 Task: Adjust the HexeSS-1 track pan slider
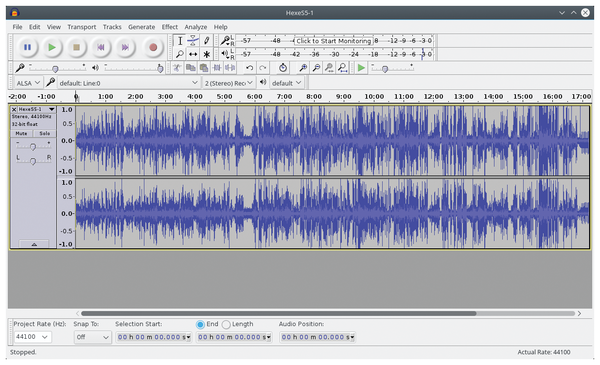pyautogui.click(x=33, y=161)
